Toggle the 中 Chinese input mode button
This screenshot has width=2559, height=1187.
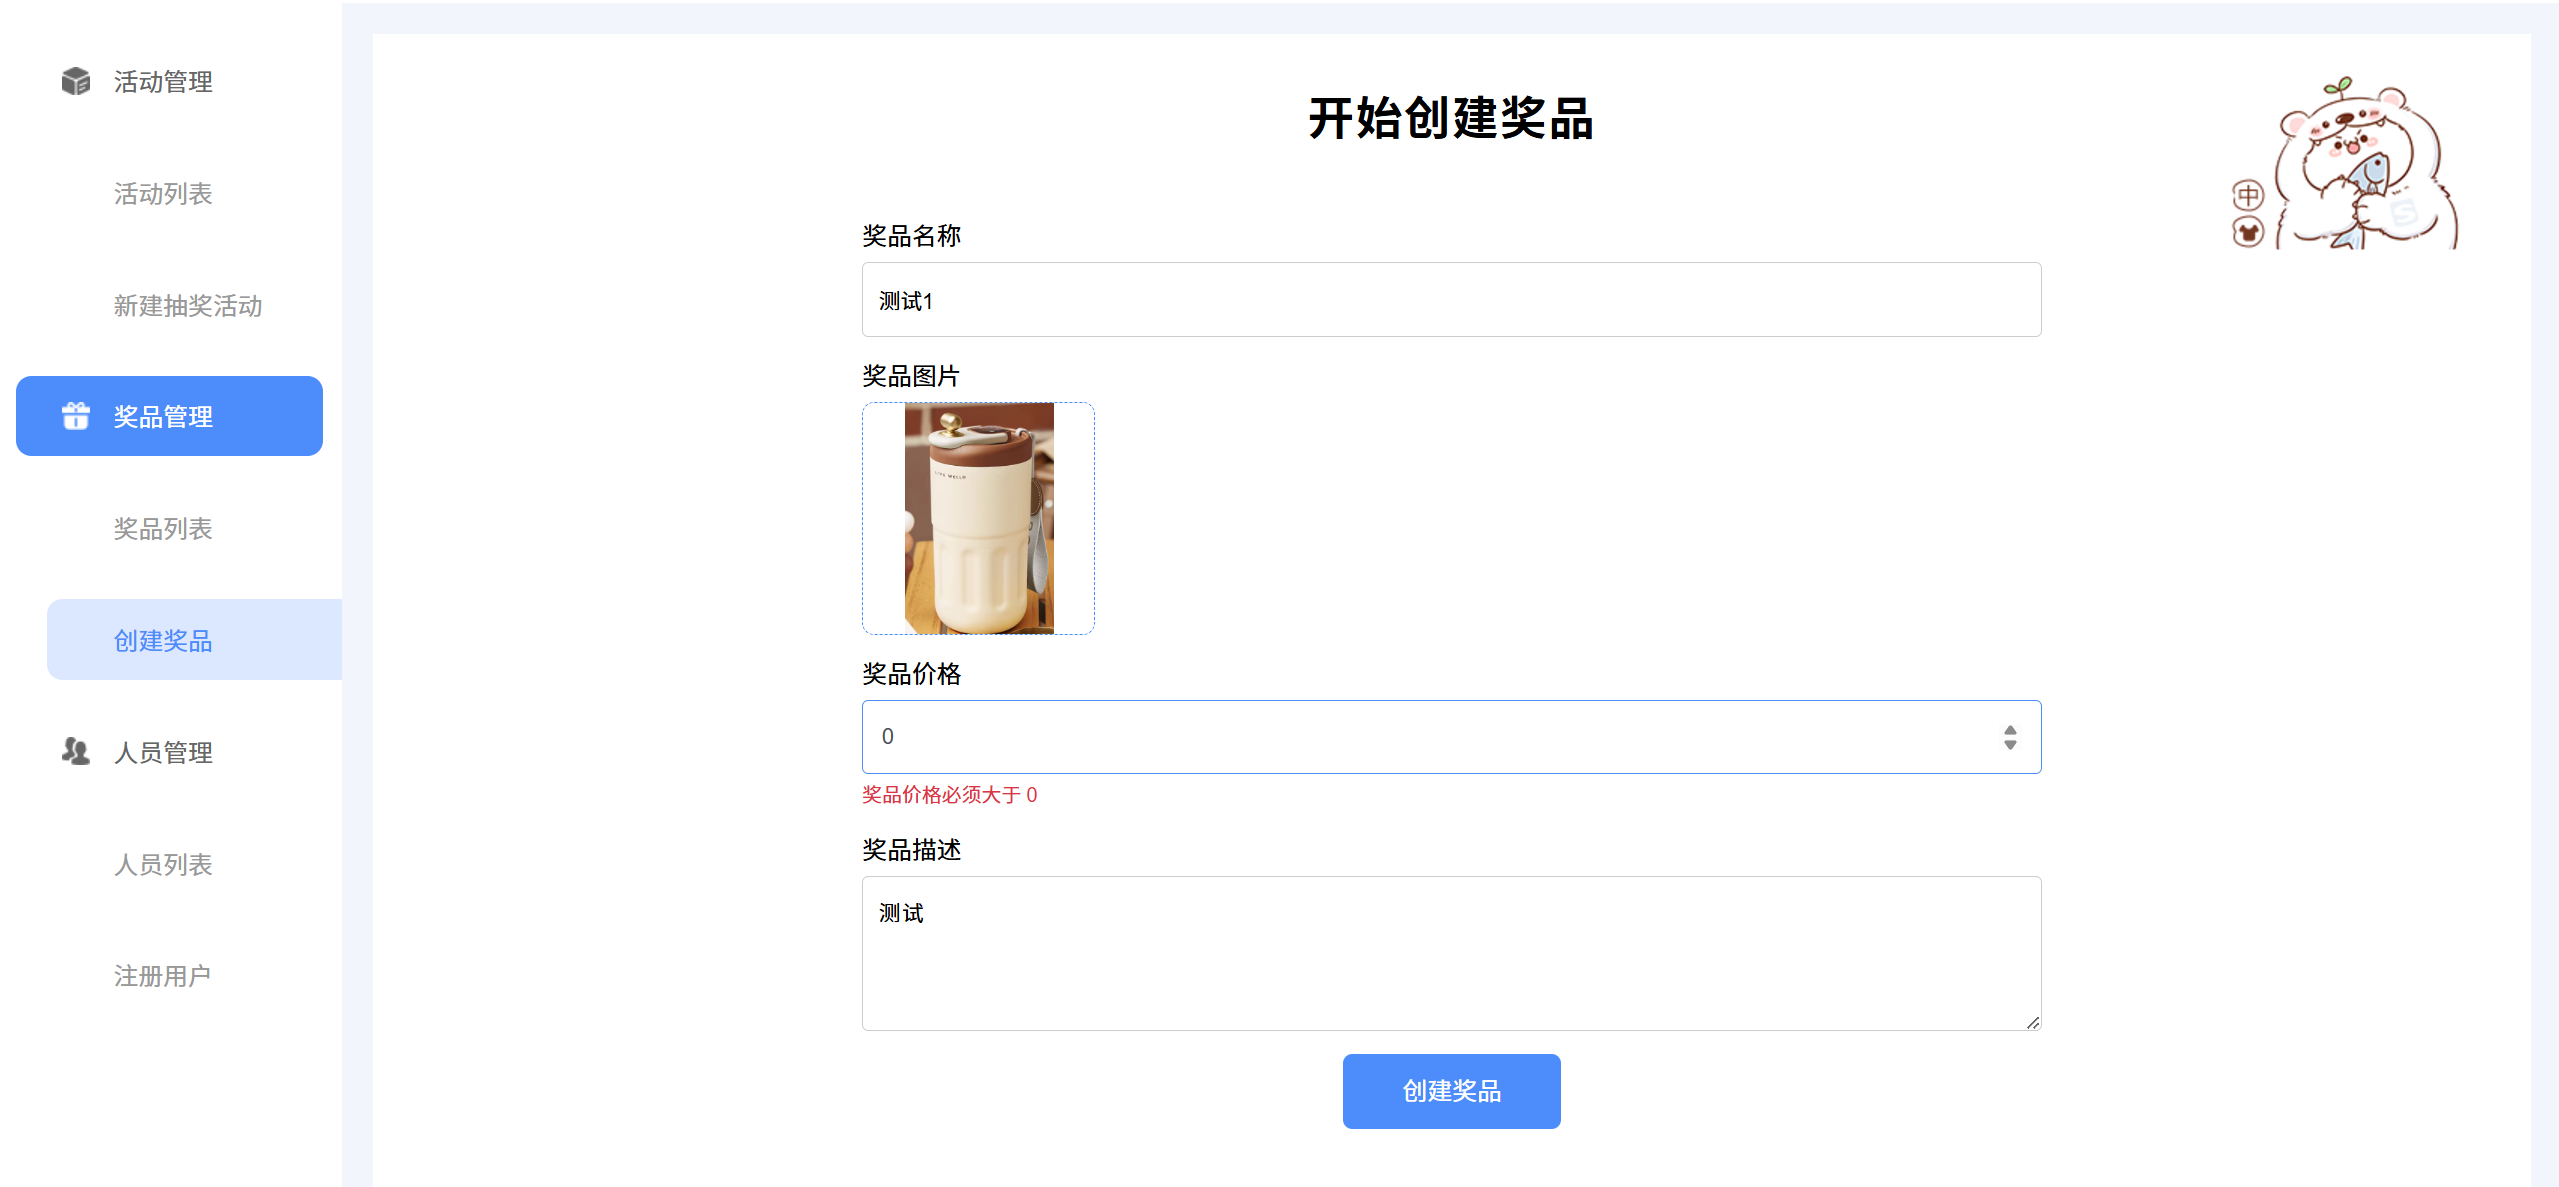click(2248, 195)
